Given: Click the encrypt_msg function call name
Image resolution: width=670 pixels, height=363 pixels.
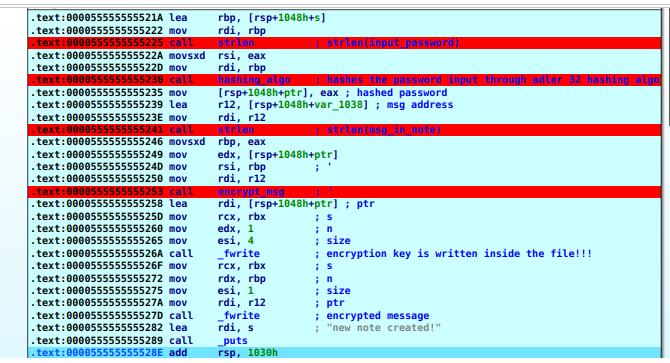Looking at the screenshot, I should click(x=251, y=192).
